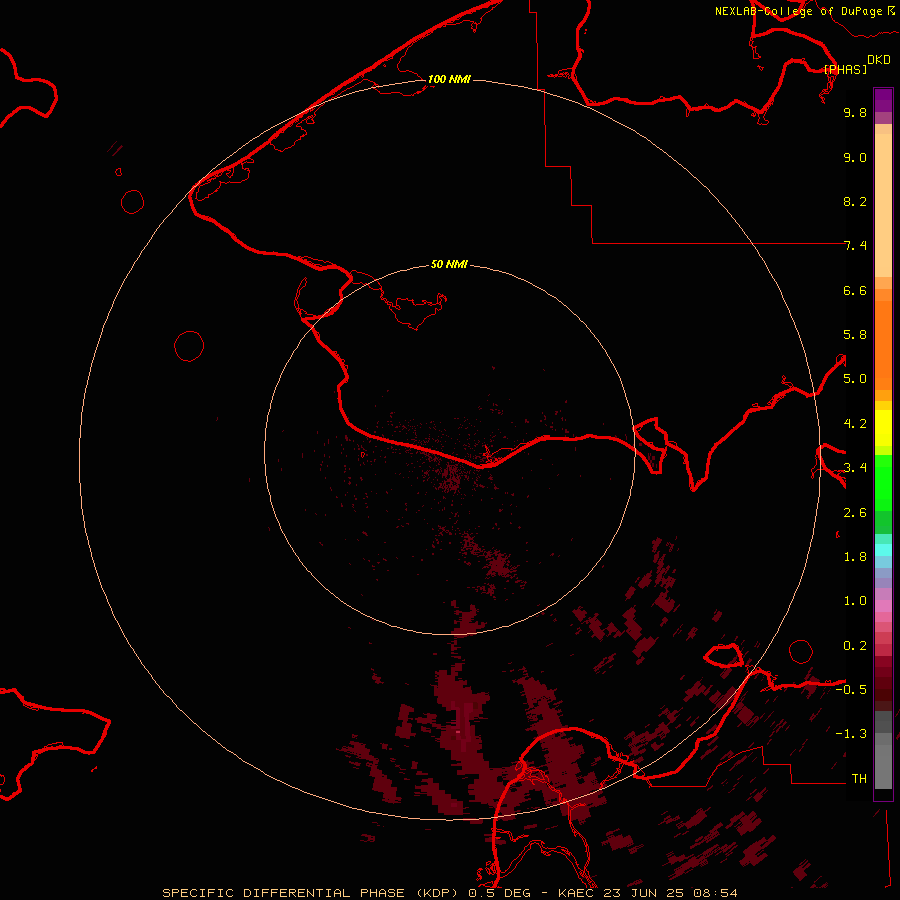
Task: Click the 08:54 timestamp in the caption
Action: tap(715, 893)
